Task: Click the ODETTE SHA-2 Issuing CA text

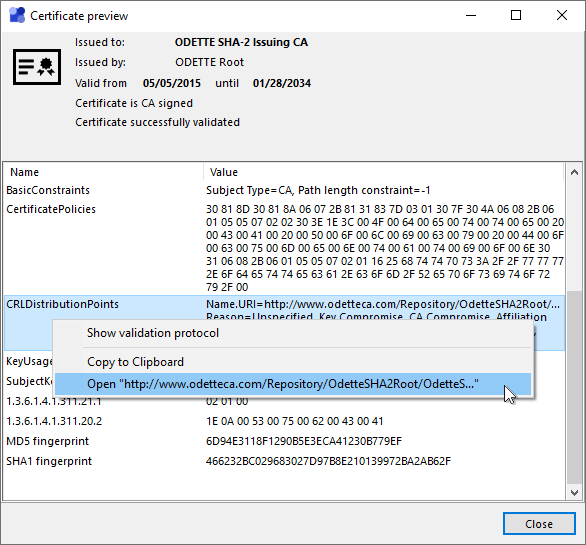Action: click(x=241, y=42)
